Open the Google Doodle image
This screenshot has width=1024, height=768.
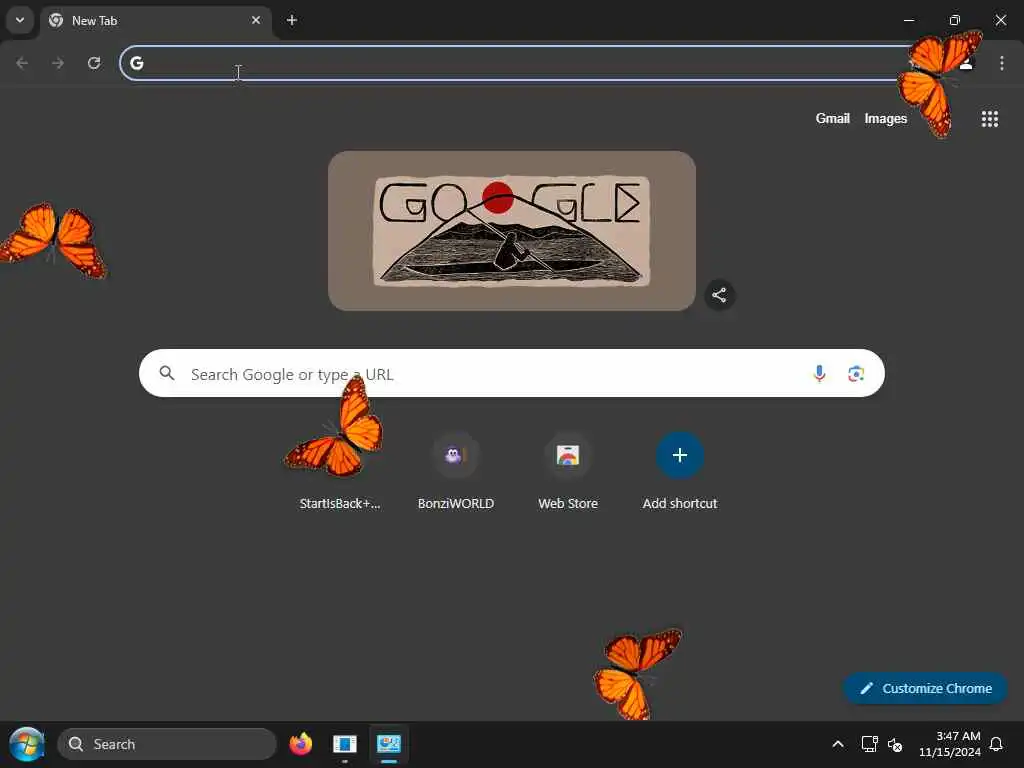(511, 231)
